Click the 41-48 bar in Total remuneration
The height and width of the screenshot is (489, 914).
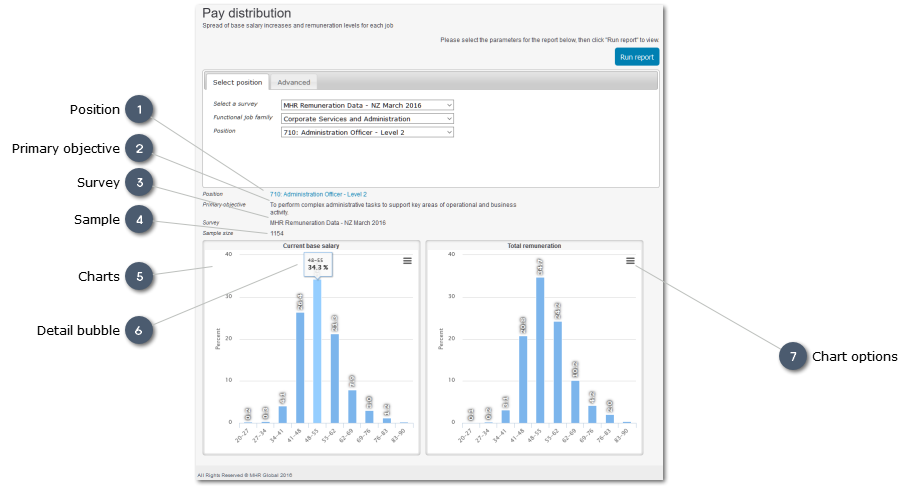(523, 379)
